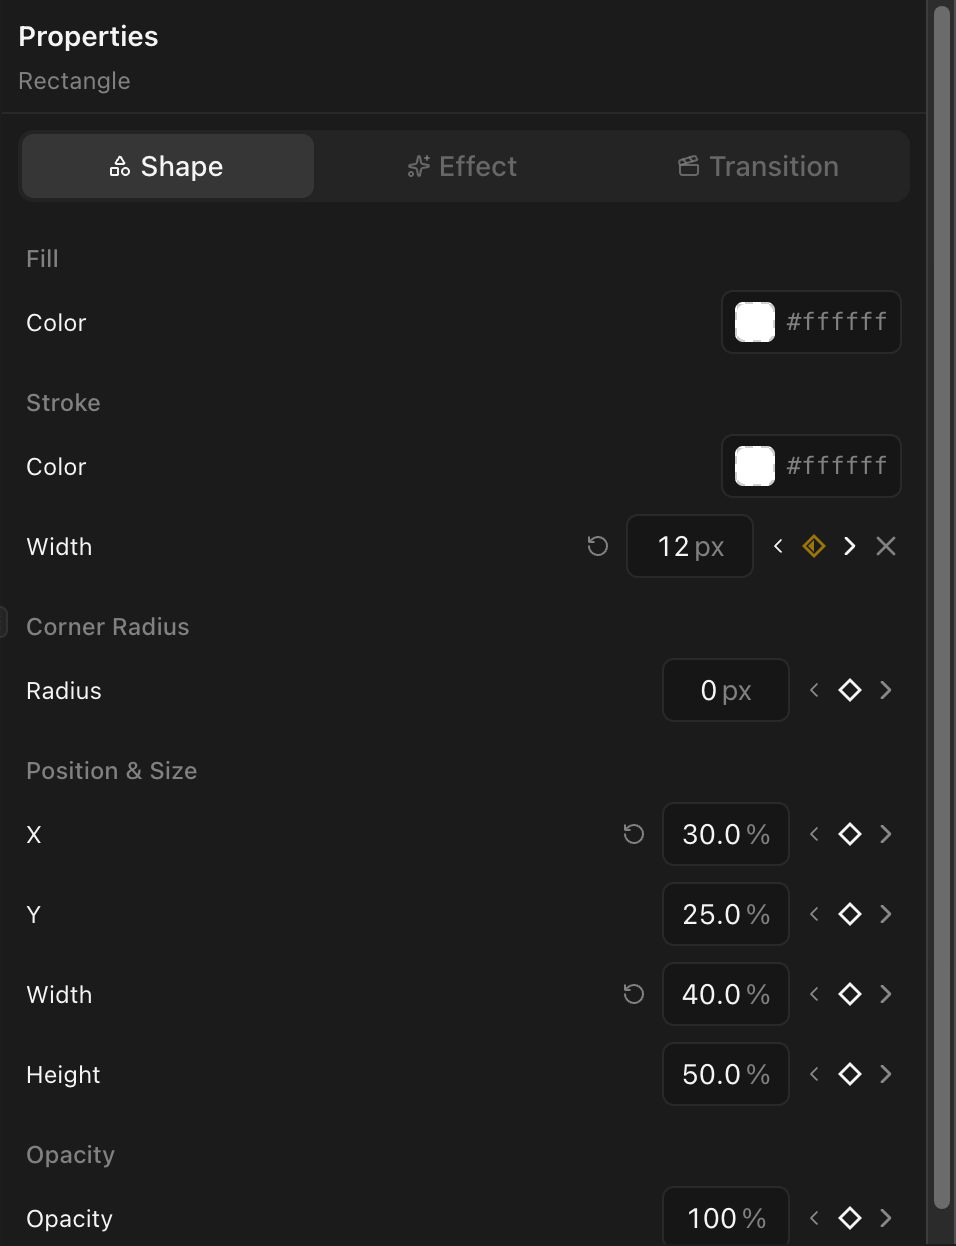Reset the stroke Width value
Image resolution: width=956 pixels, height=1246 pixels.
[x=597, y=546]
